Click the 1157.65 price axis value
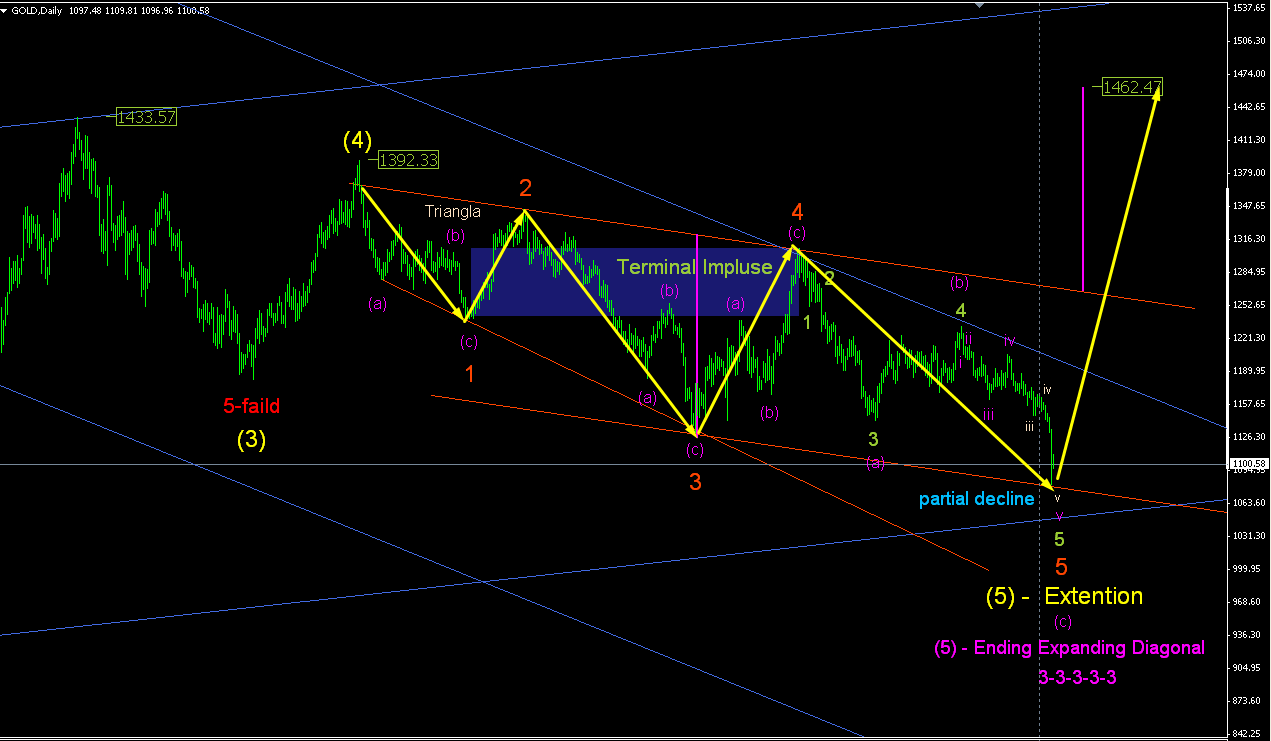1271x741 pixels. 1250,404
